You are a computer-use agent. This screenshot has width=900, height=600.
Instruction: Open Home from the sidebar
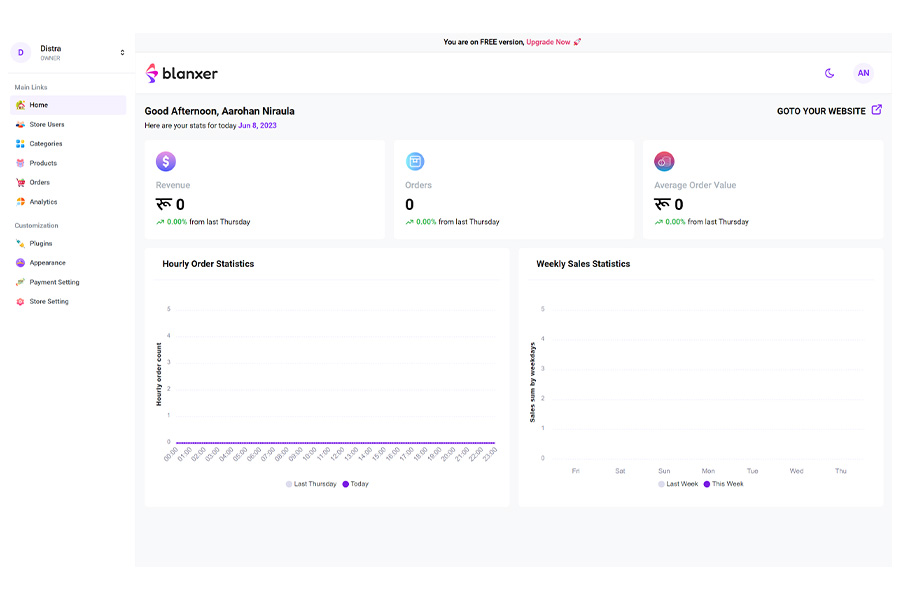[22, 105]
